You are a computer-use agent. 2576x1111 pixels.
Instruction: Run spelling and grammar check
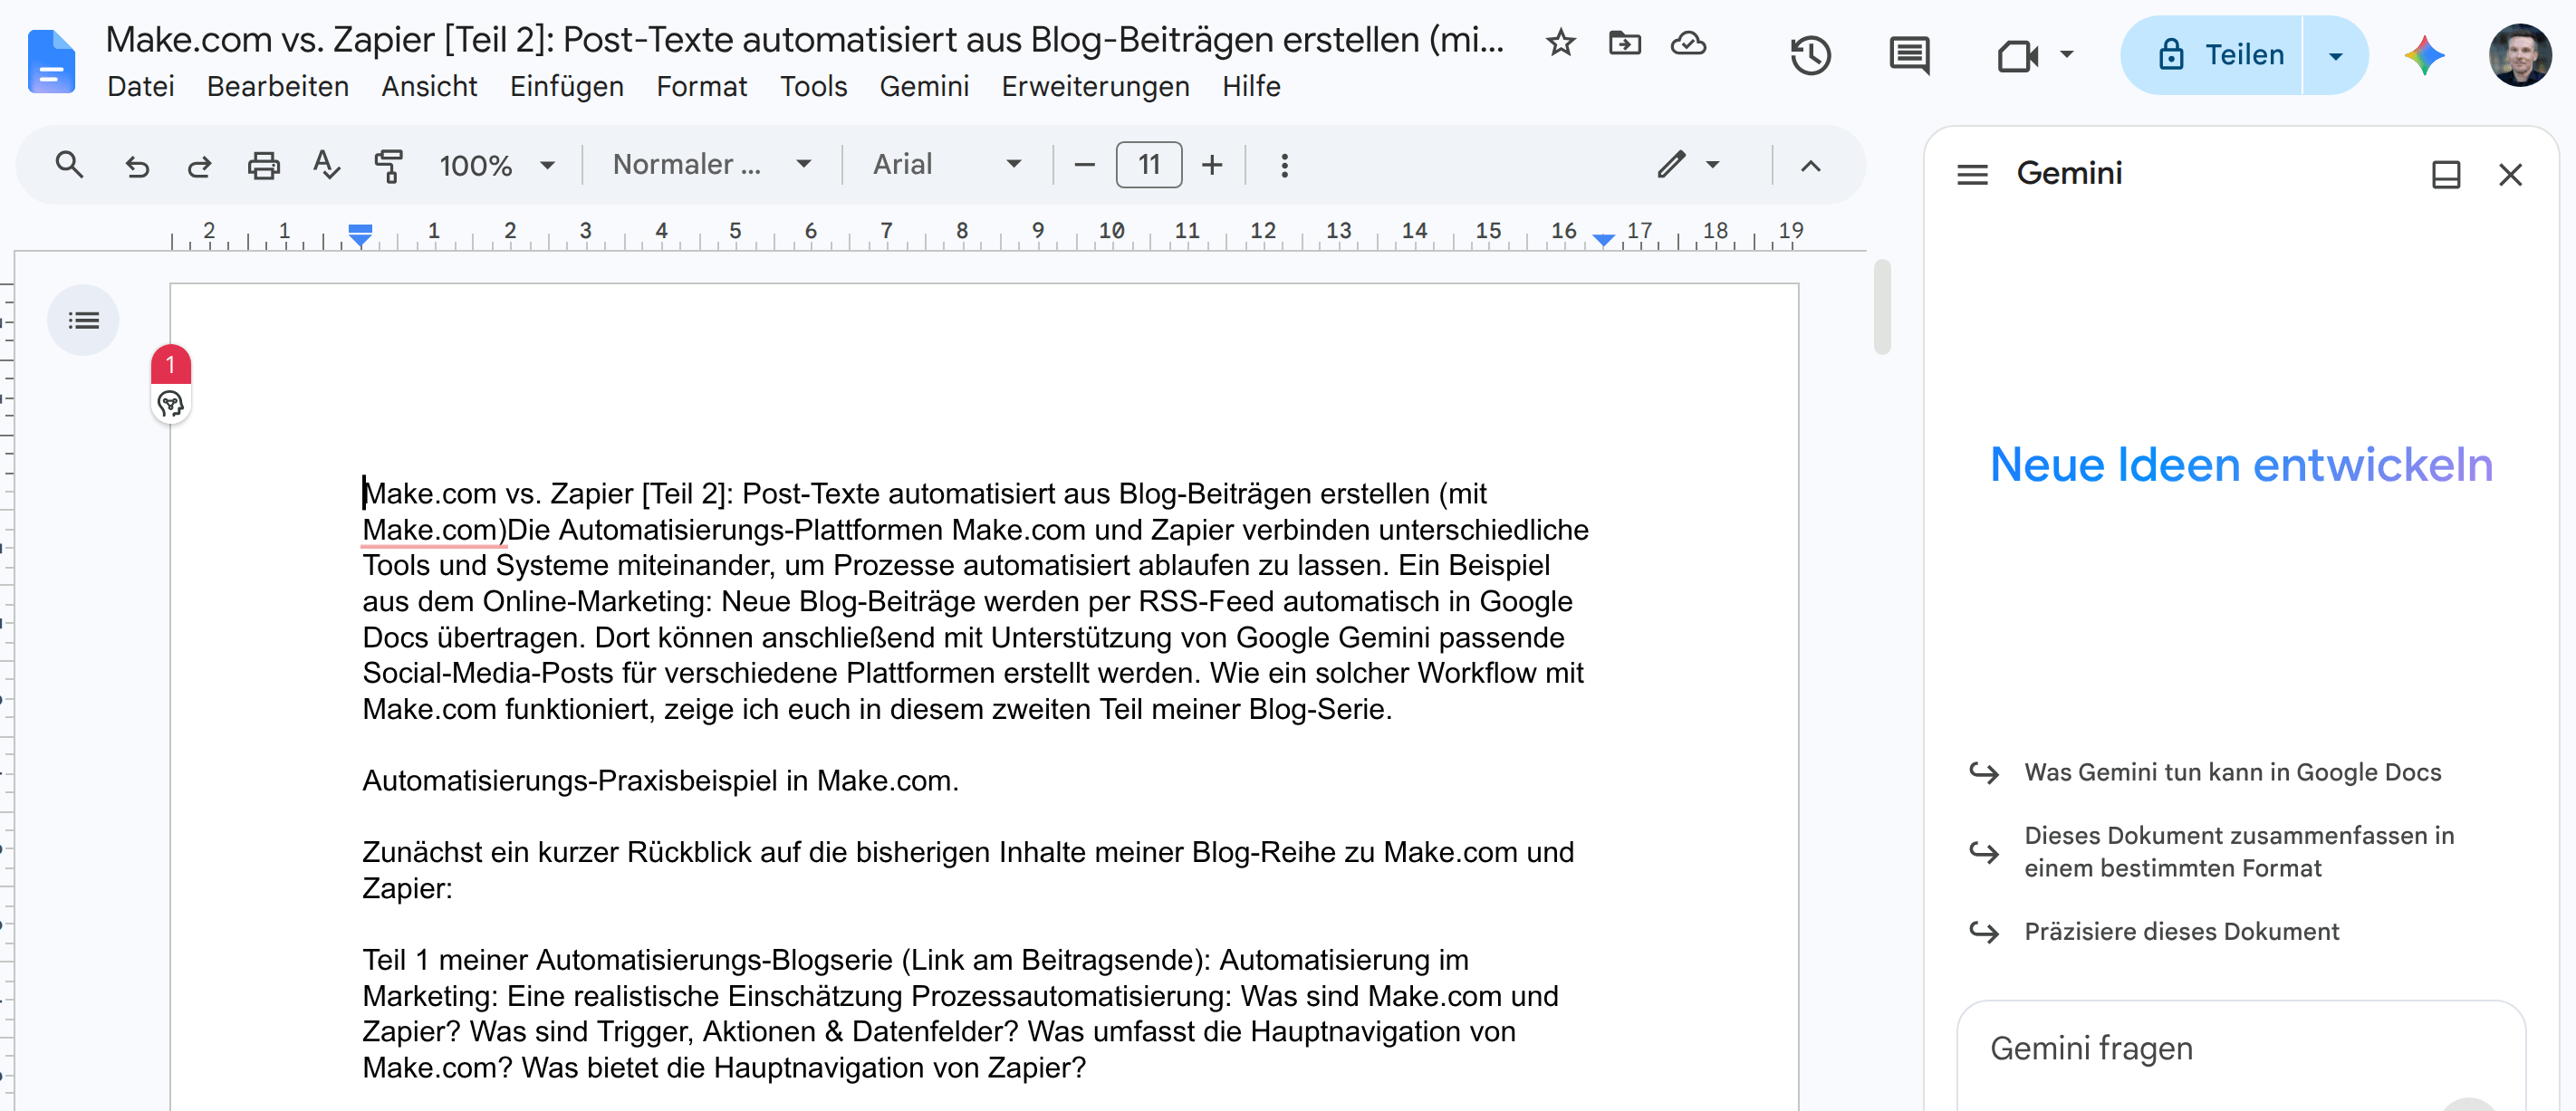pos(326,164)
